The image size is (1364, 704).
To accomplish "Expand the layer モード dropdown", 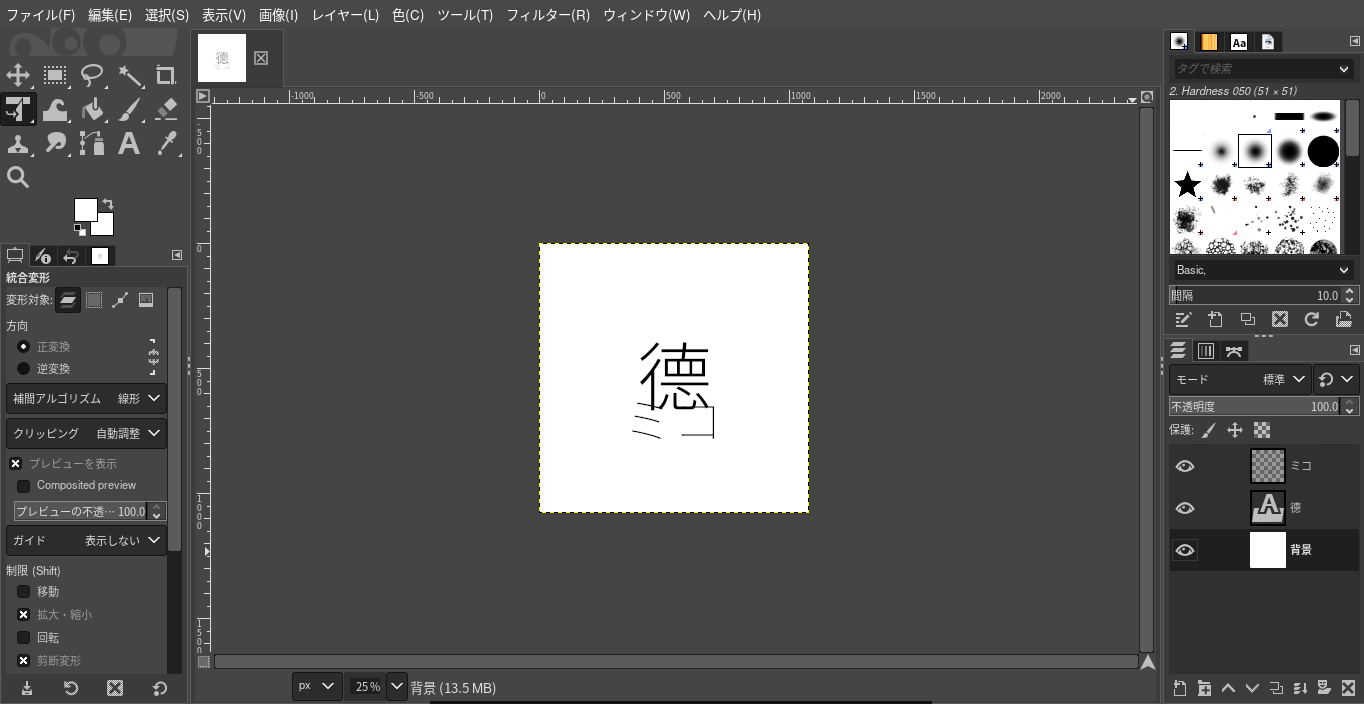I will pos(1240,379).
